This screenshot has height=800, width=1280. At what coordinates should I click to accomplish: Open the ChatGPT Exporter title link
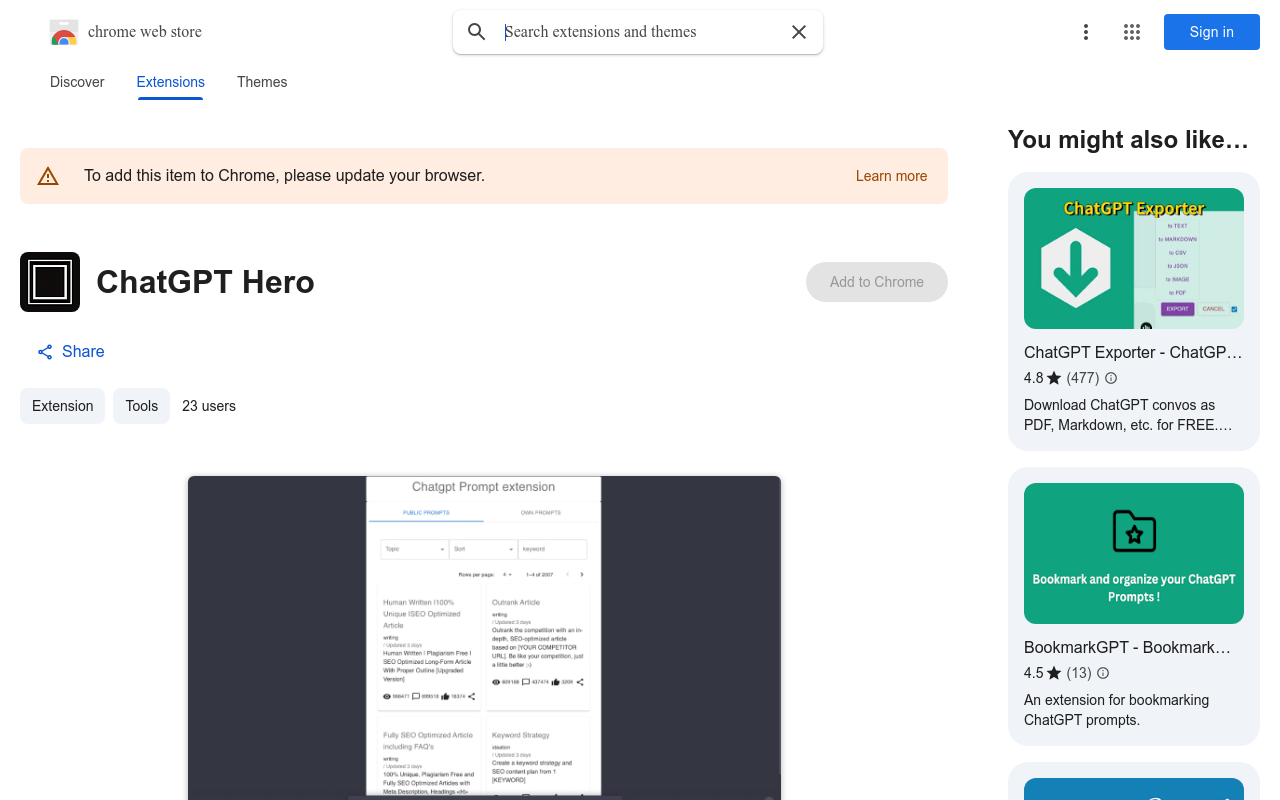(x=1133, y=352)
